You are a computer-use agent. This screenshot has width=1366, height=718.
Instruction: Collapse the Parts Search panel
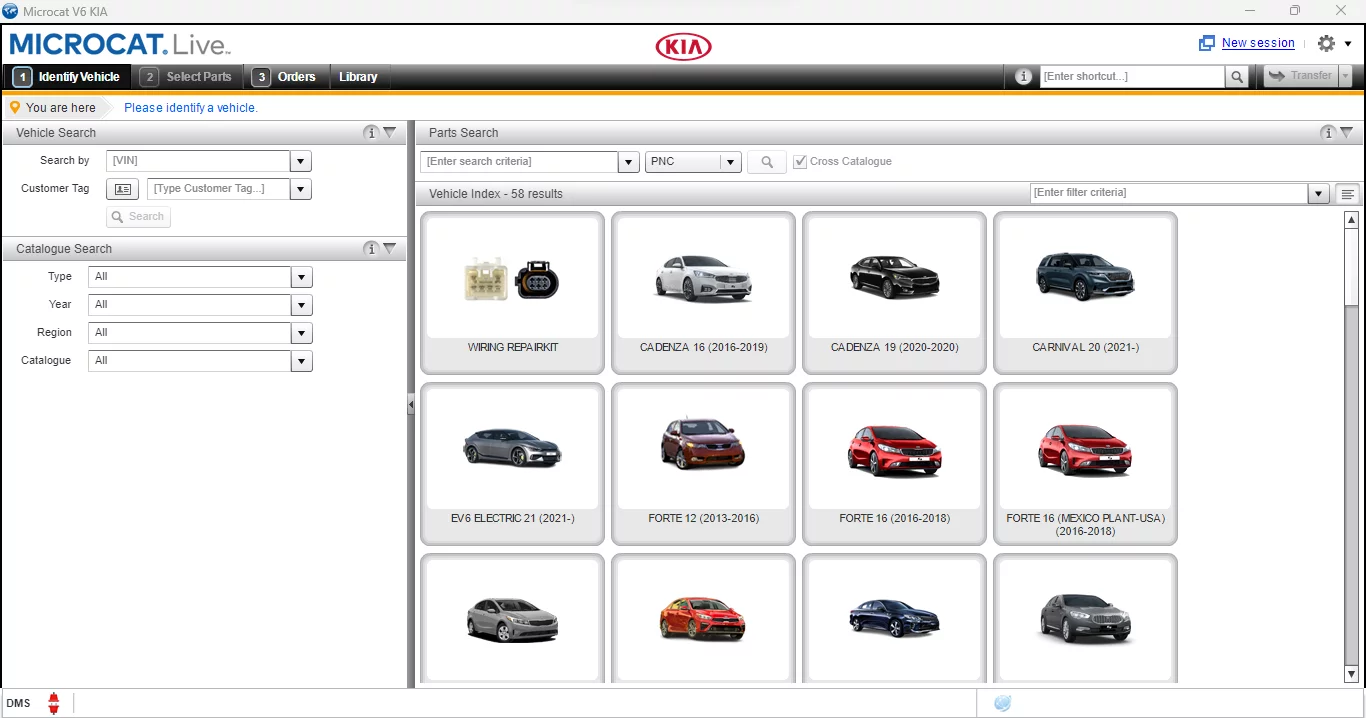coord(1345,132)
